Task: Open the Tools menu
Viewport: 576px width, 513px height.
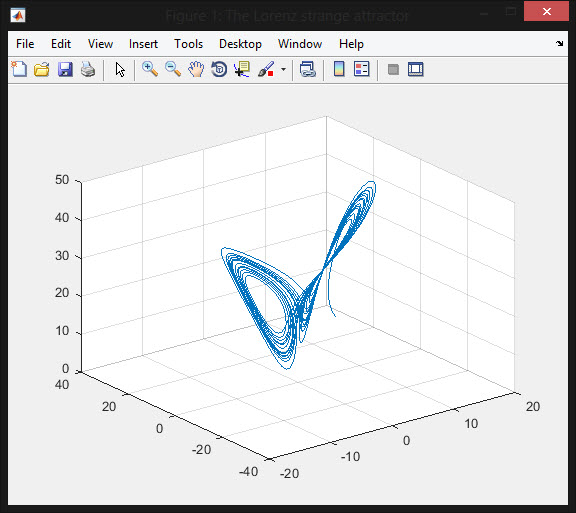Action: pos(188,44)
